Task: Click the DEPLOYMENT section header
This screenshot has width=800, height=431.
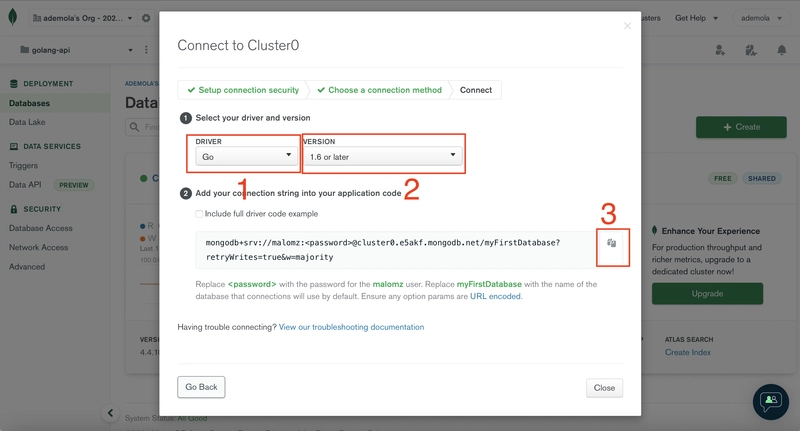Action: (48, 84)
